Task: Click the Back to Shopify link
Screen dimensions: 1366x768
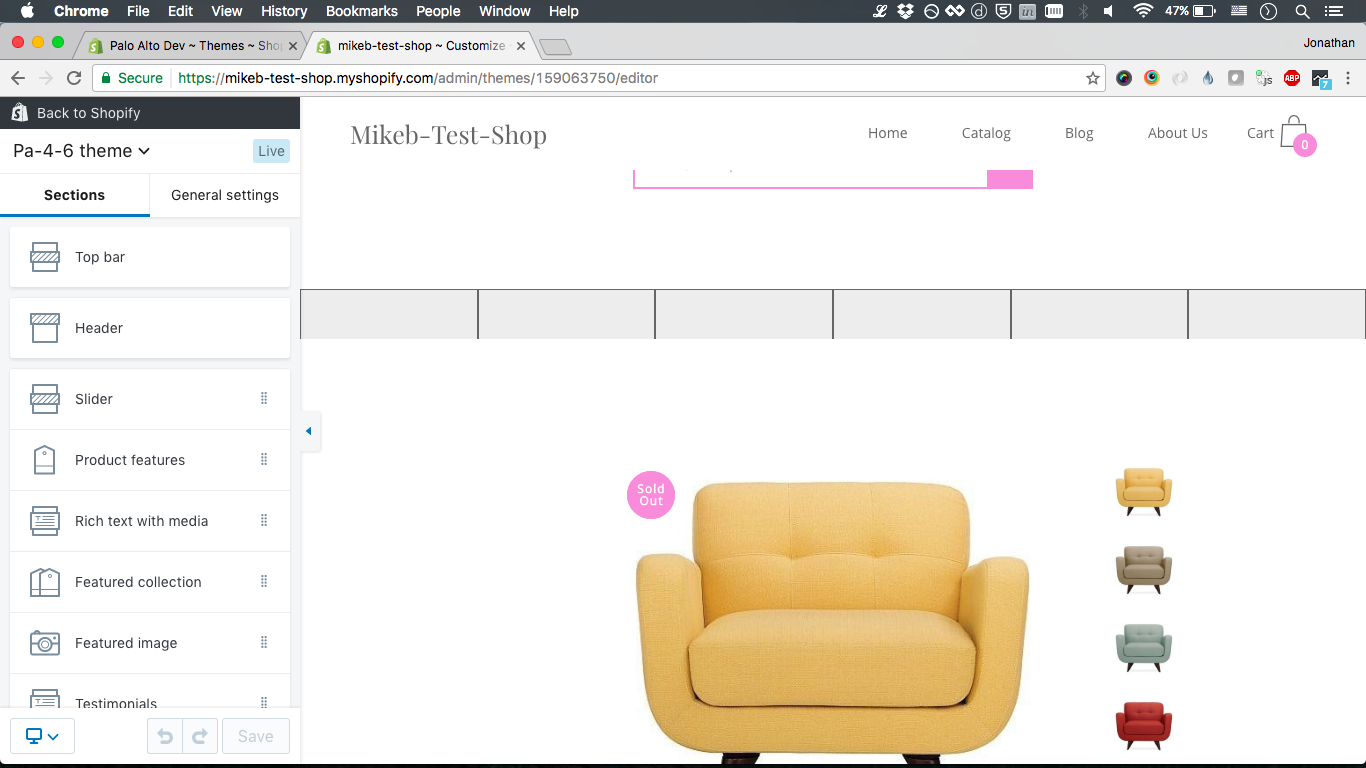Action: 87,112
